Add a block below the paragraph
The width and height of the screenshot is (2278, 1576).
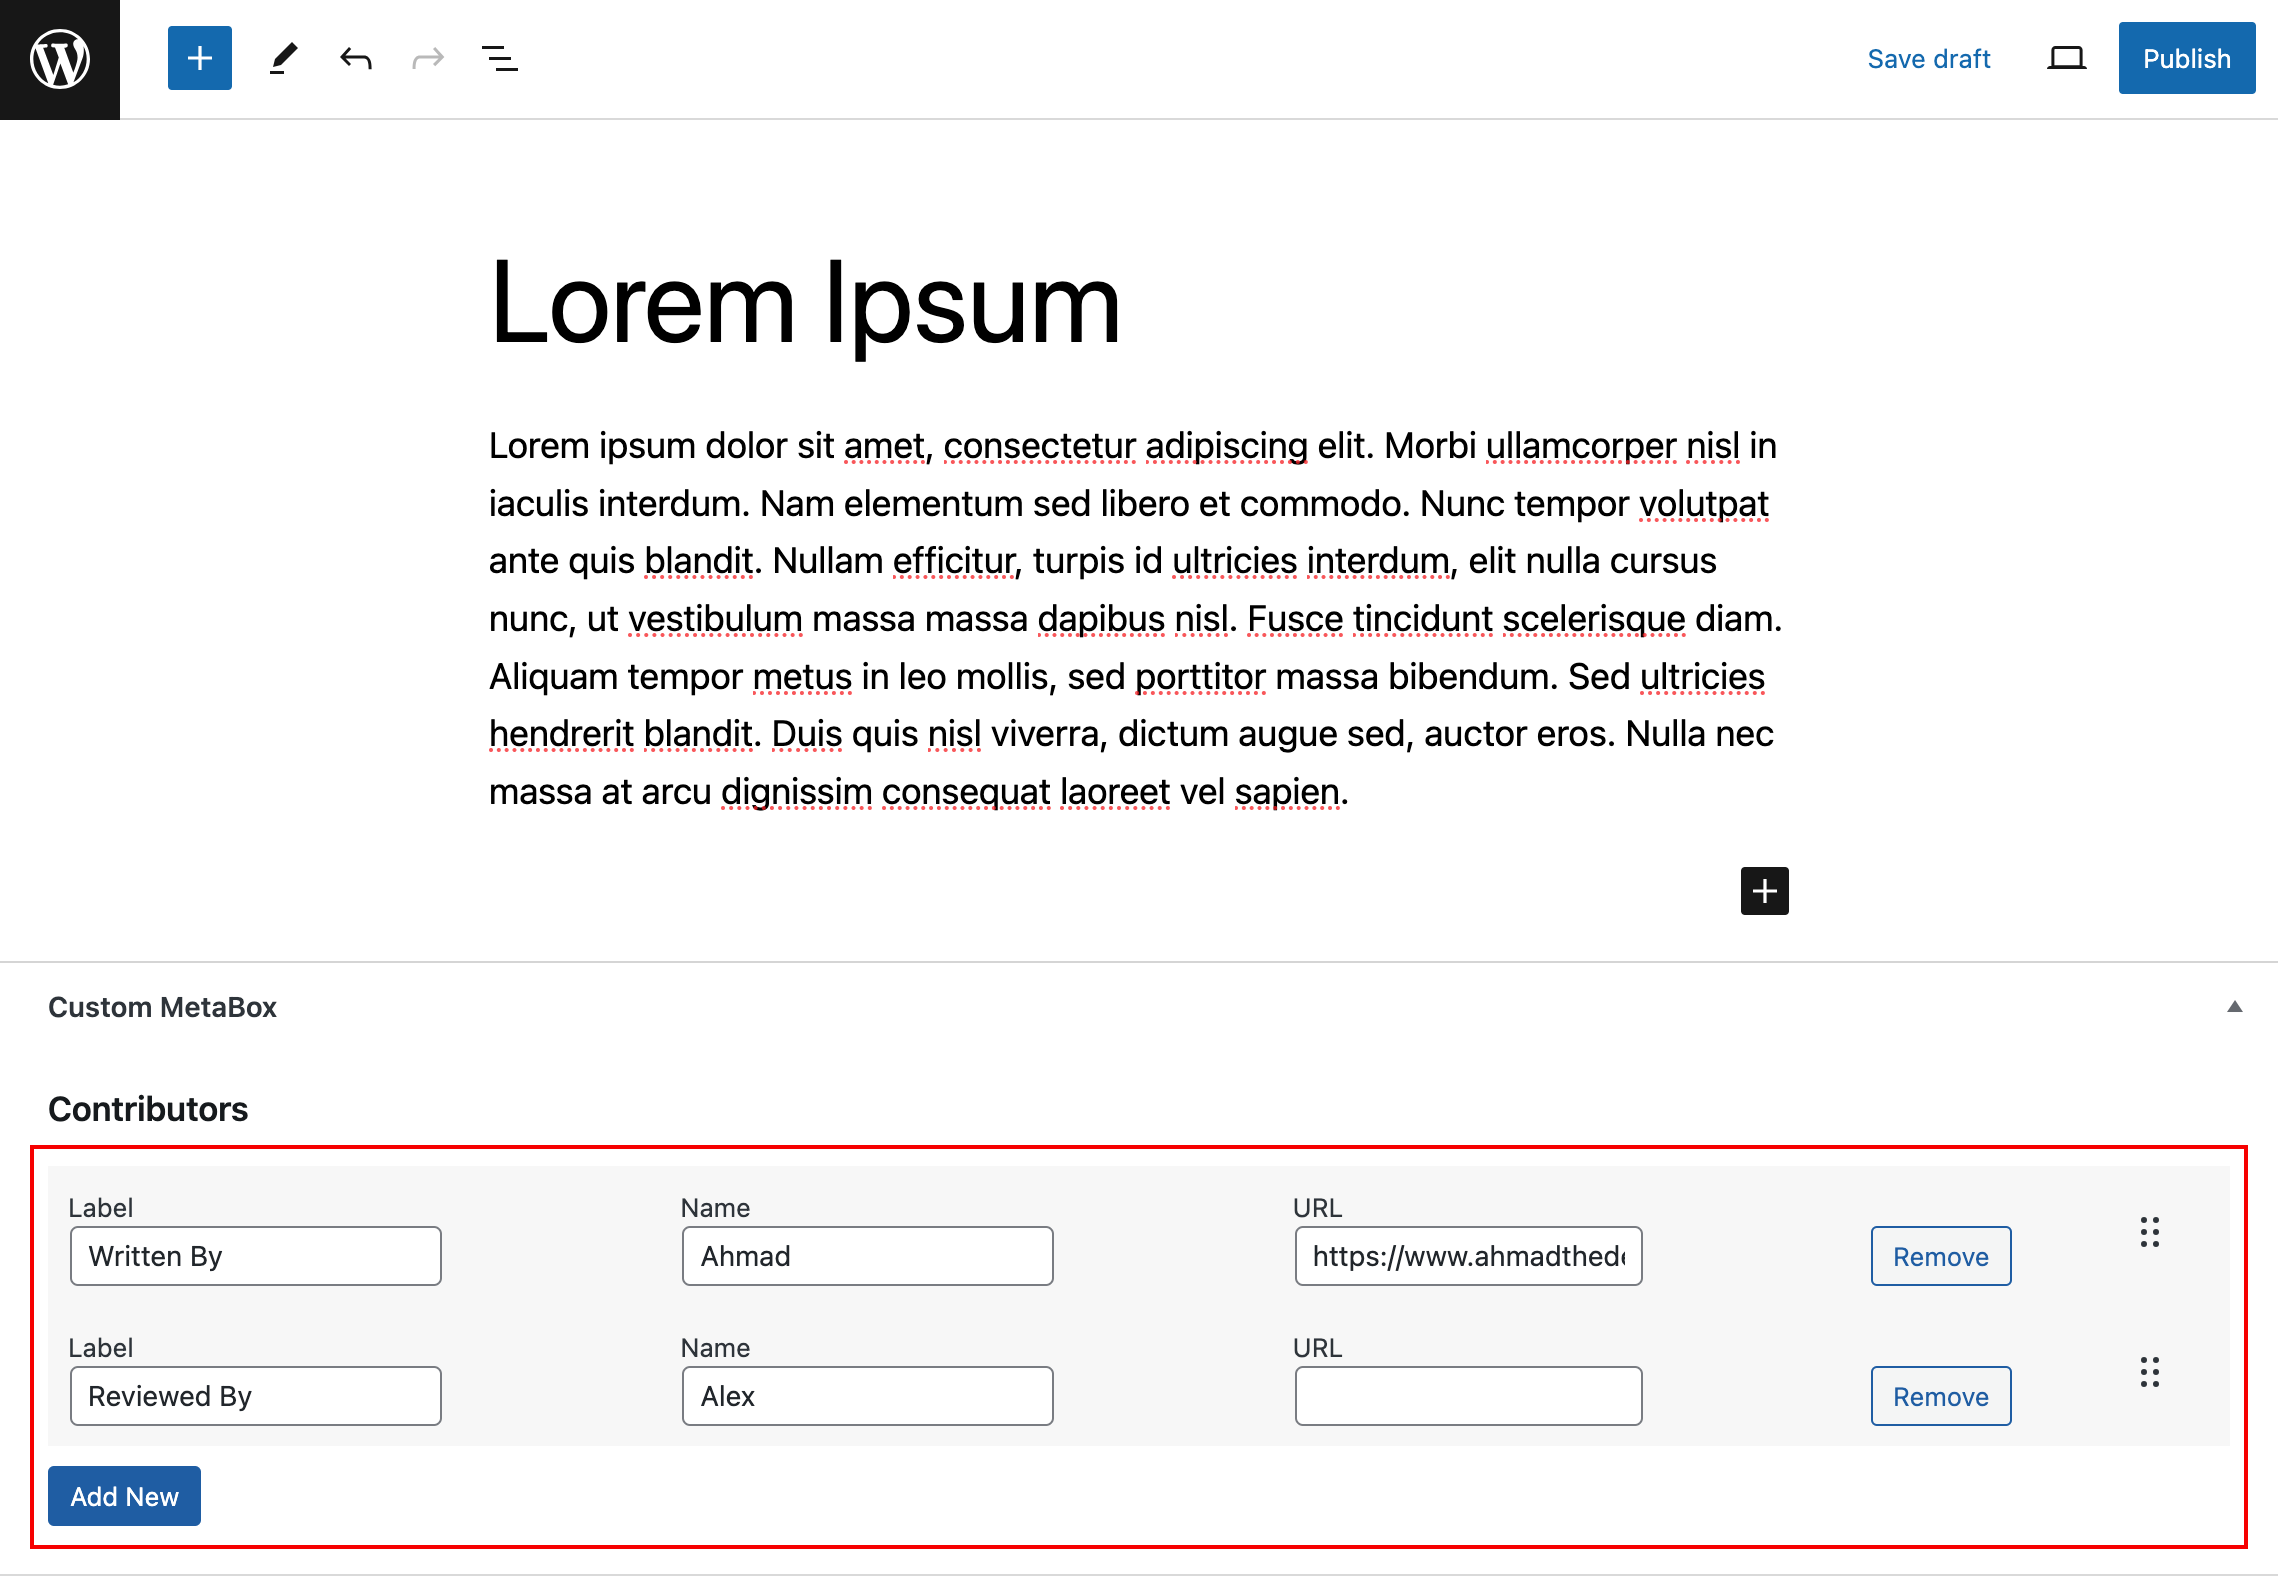point(1765,891)
